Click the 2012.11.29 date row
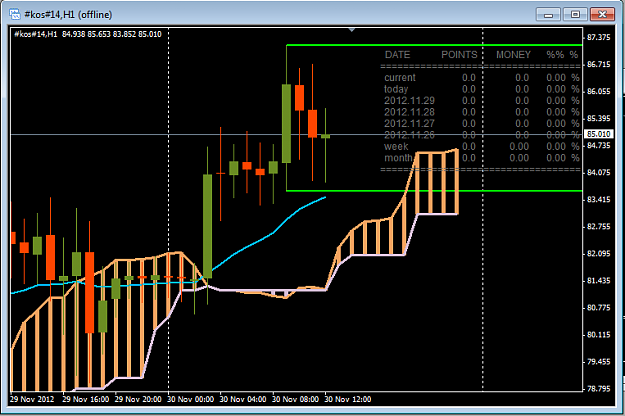The height and width of the screenshot is (416, 625). [x=482, y=101]
